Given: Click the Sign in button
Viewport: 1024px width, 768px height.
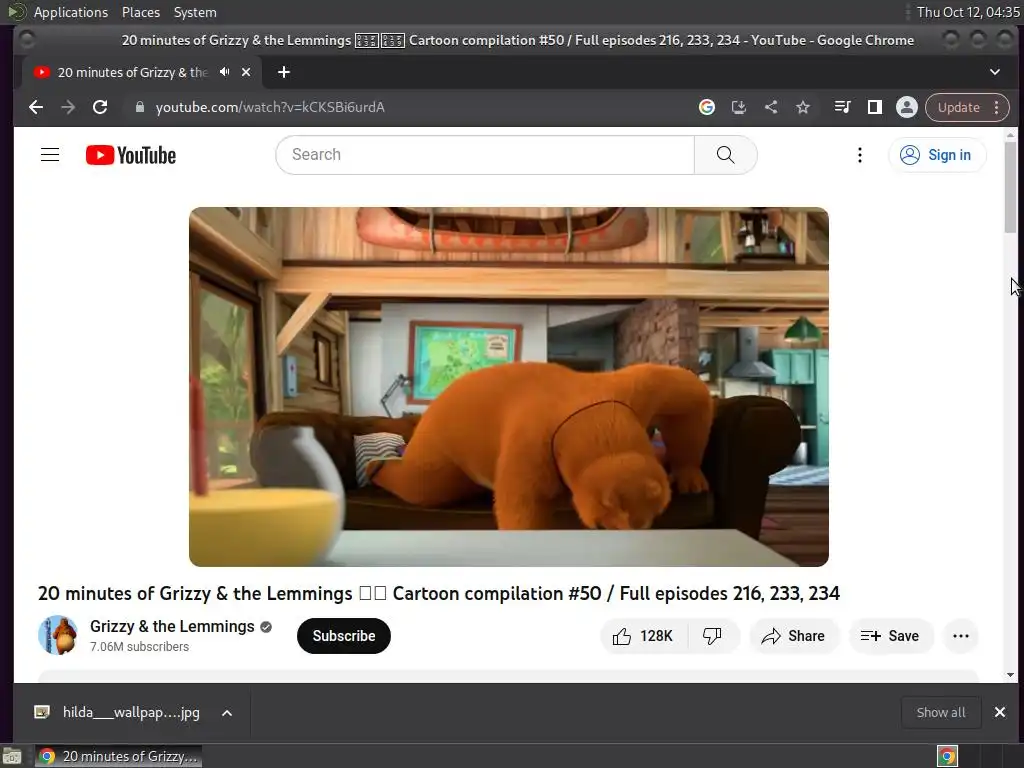Looking at the screenshot, I should (x=936, y=155).
